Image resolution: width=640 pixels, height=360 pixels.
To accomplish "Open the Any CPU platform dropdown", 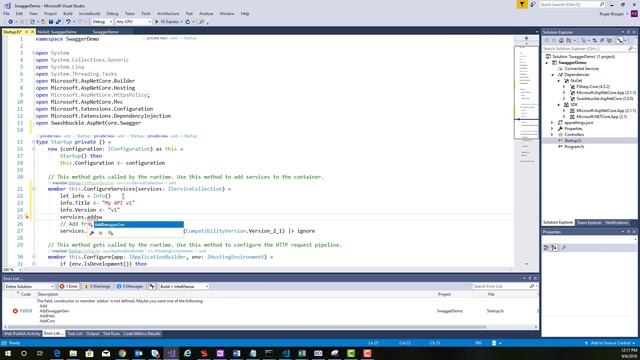I will 133,22.
